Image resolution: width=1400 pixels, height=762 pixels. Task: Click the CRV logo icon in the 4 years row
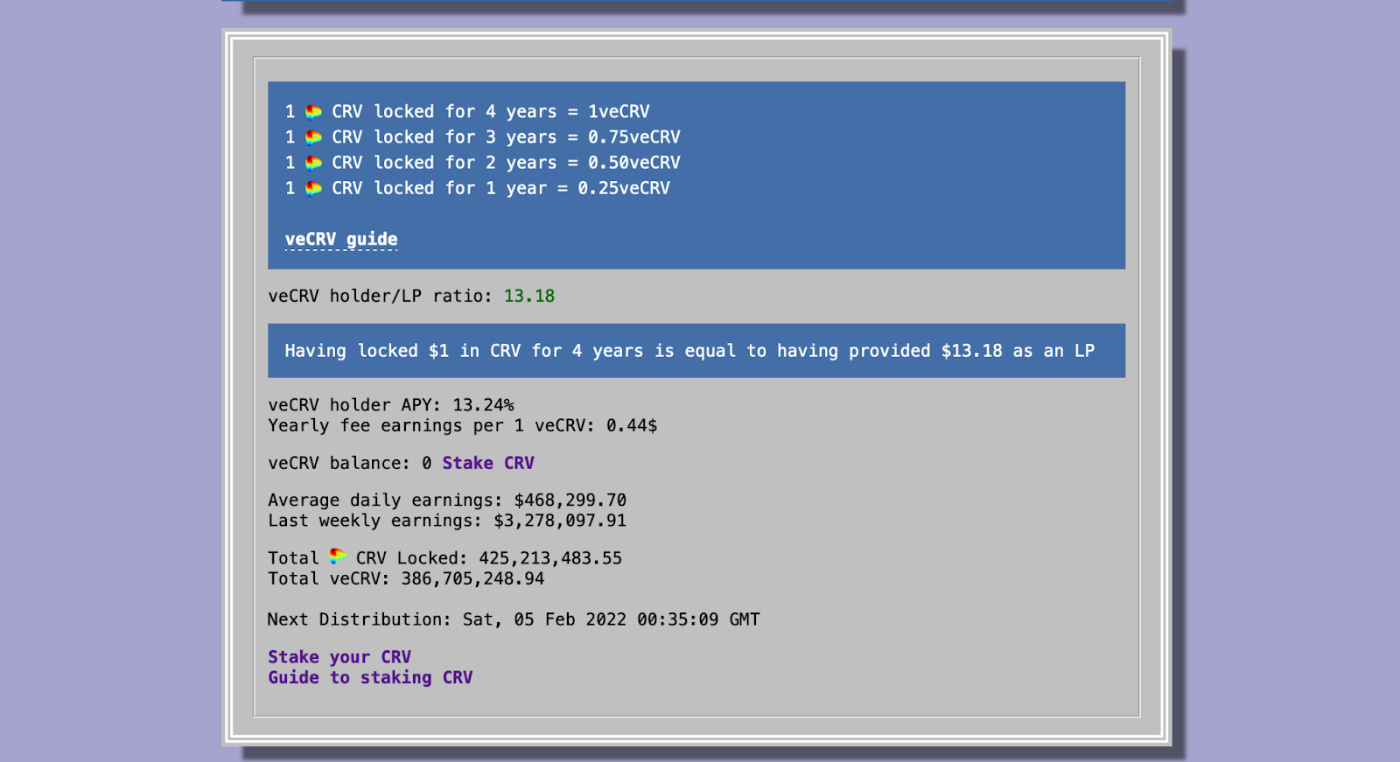313,112
